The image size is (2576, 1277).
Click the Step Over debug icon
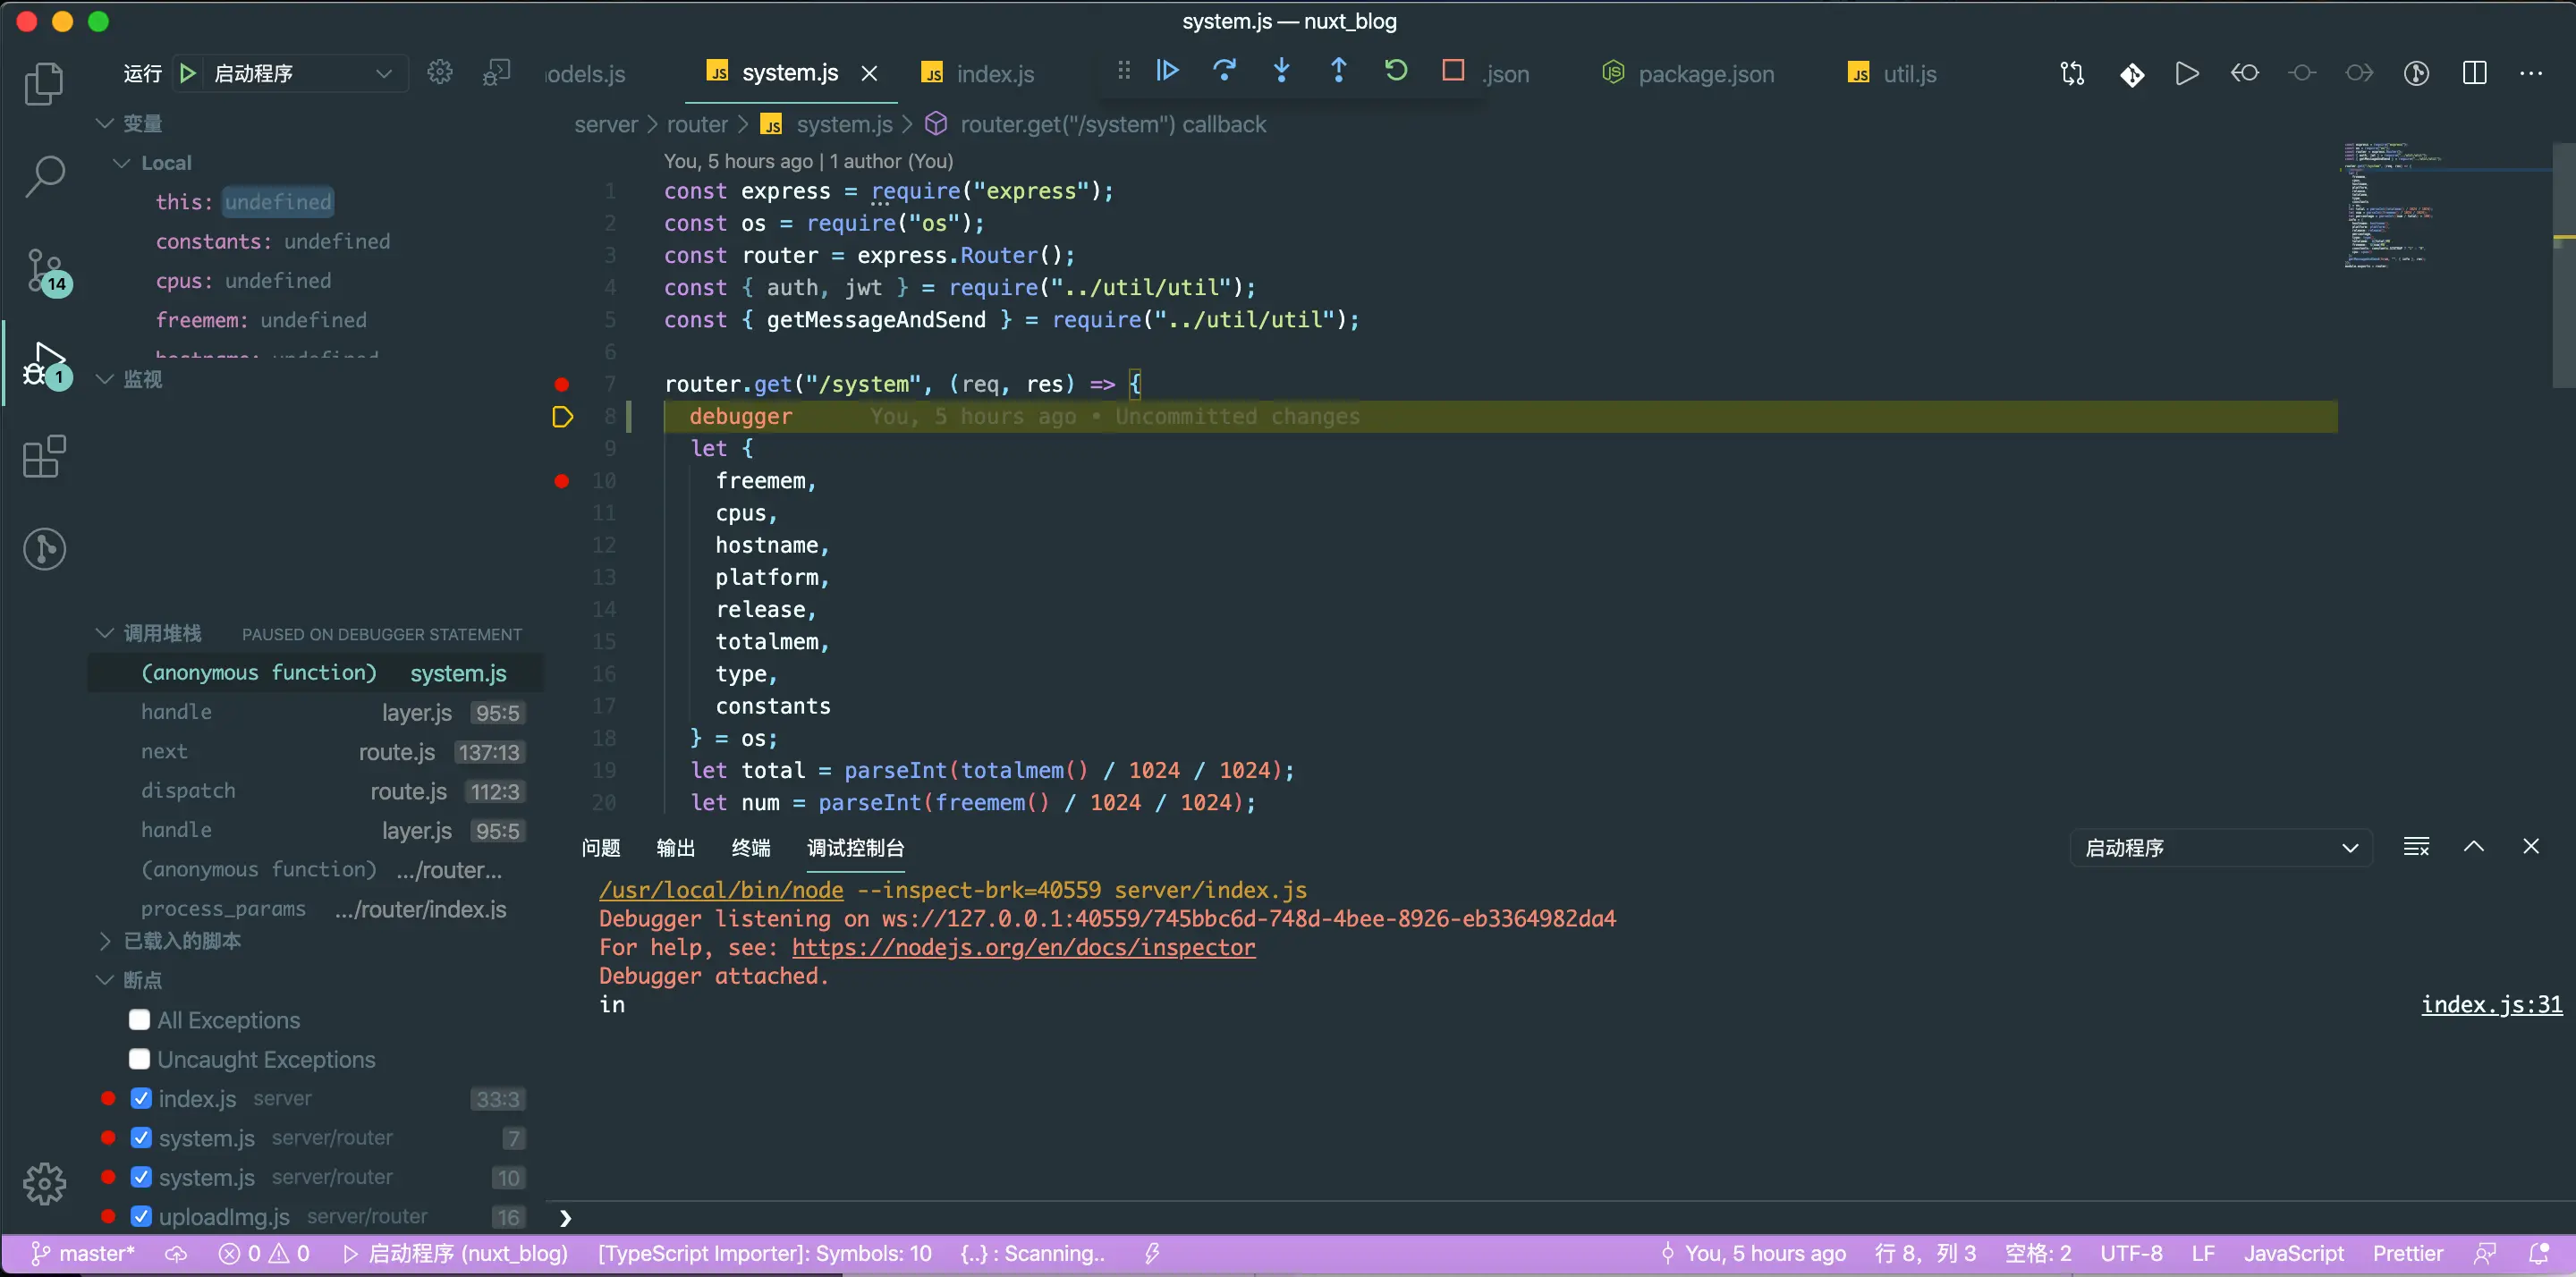pos(1224,71)
